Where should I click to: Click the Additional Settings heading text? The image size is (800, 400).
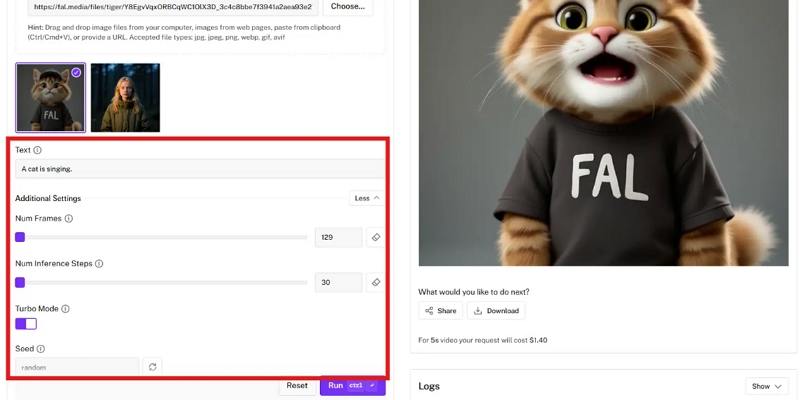48,198
